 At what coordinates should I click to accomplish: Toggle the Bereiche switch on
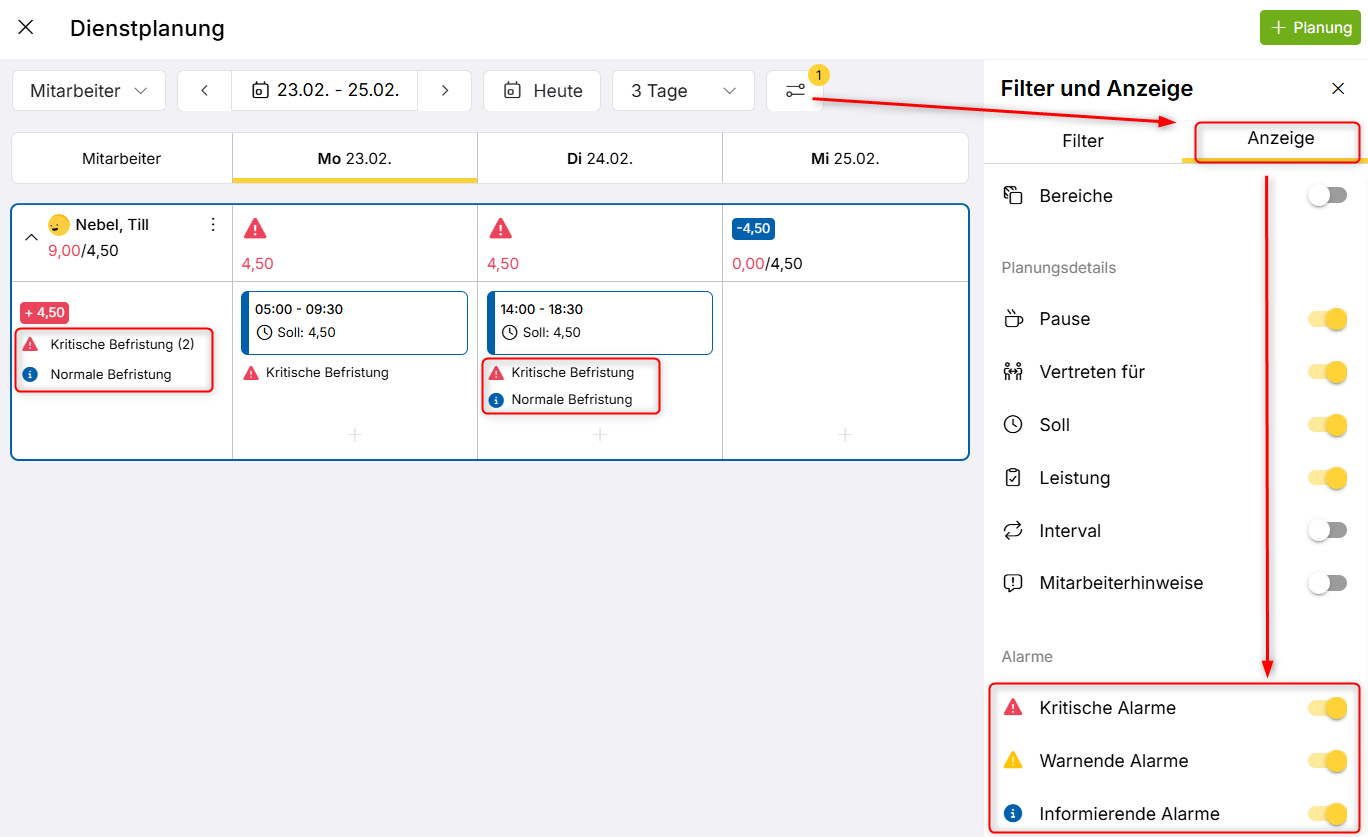click(1327, 196)
